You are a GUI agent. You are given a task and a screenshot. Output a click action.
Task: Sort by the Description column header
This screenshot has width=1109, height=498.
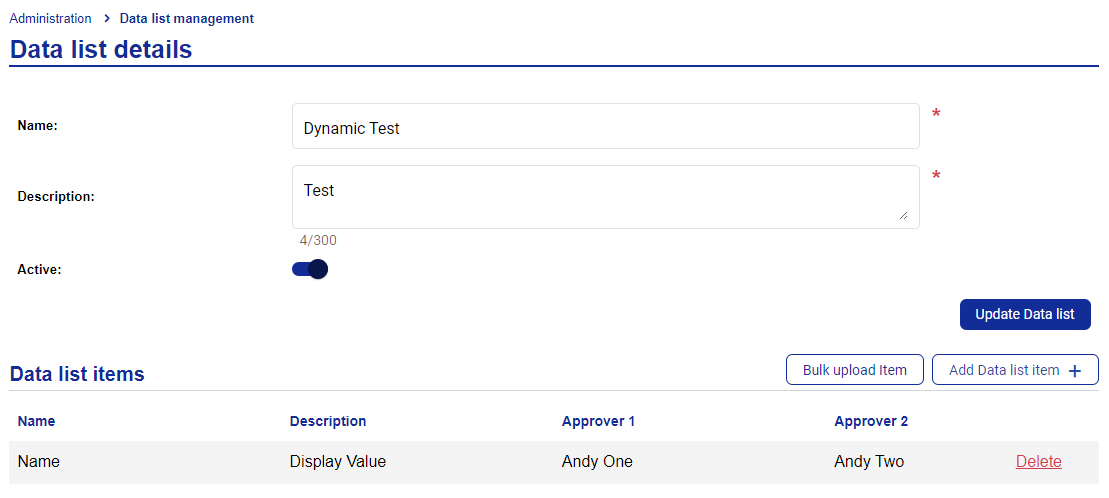coord(328,422)
